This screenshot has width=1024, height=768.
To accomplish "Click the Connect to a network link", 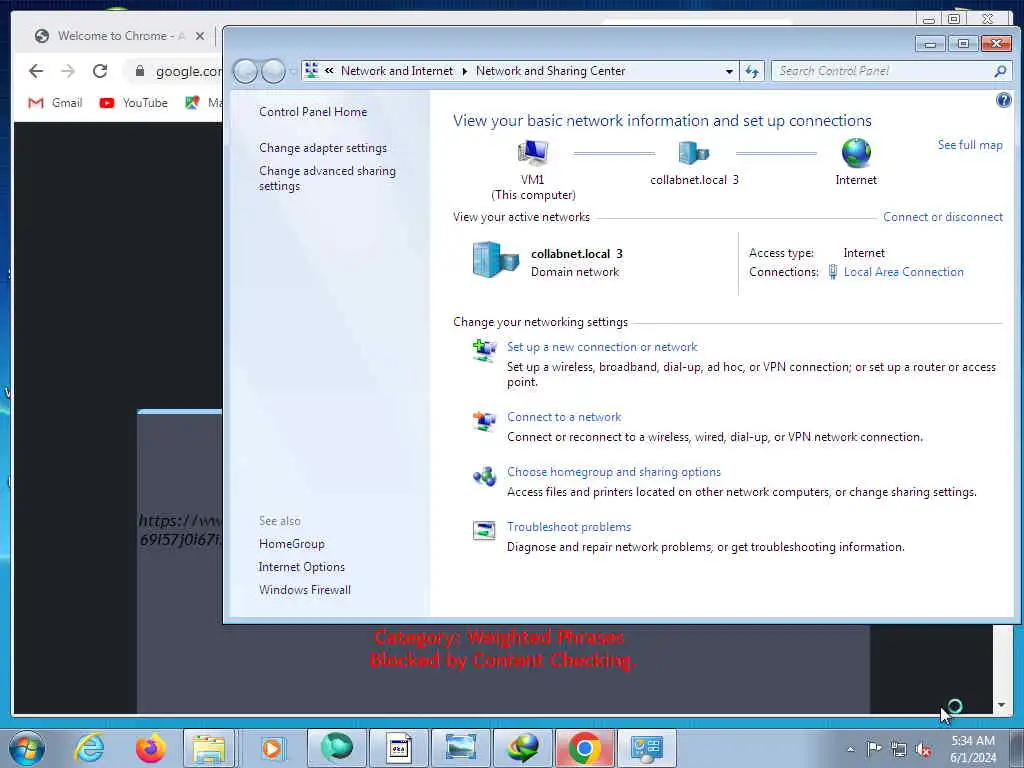I will pyautogui.click(x=564, y=417).
